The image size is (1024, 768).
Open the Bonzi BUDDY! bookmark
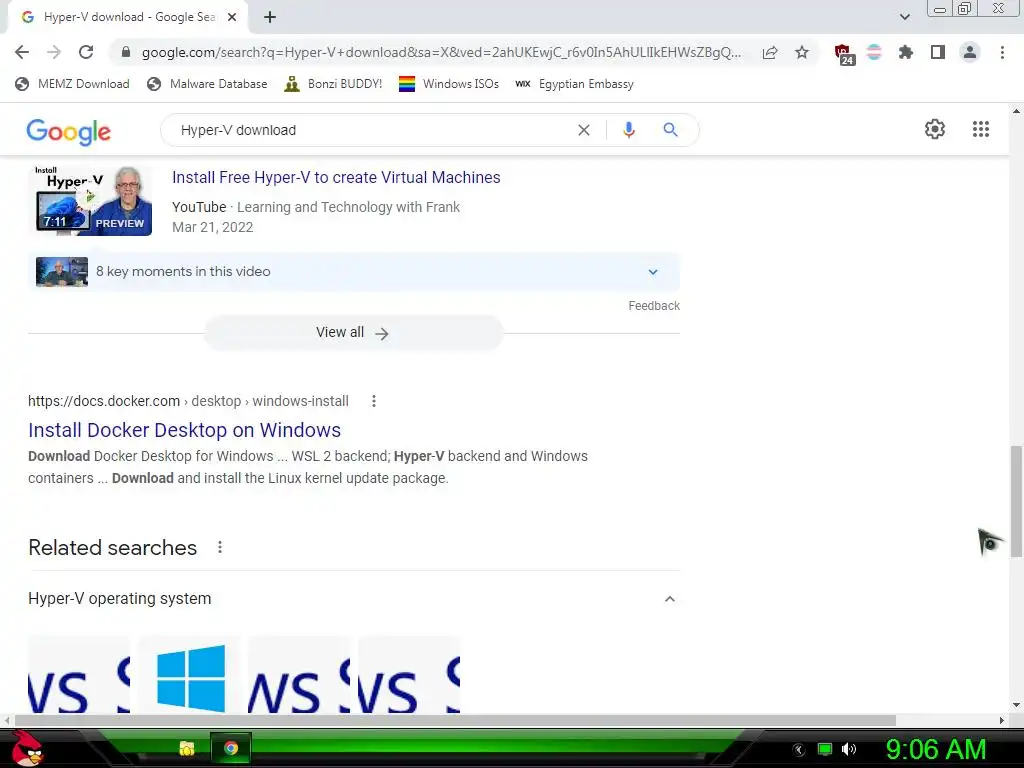tap(333, 84)
